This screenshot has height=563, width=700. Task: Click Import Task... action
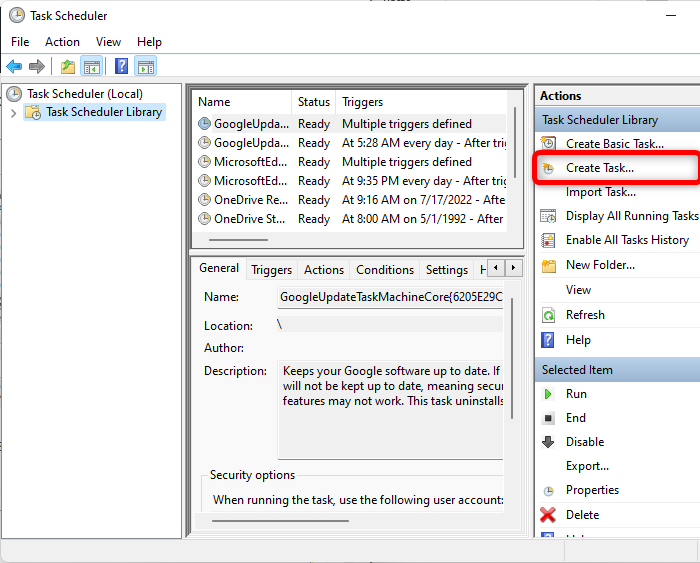(600, 192)
